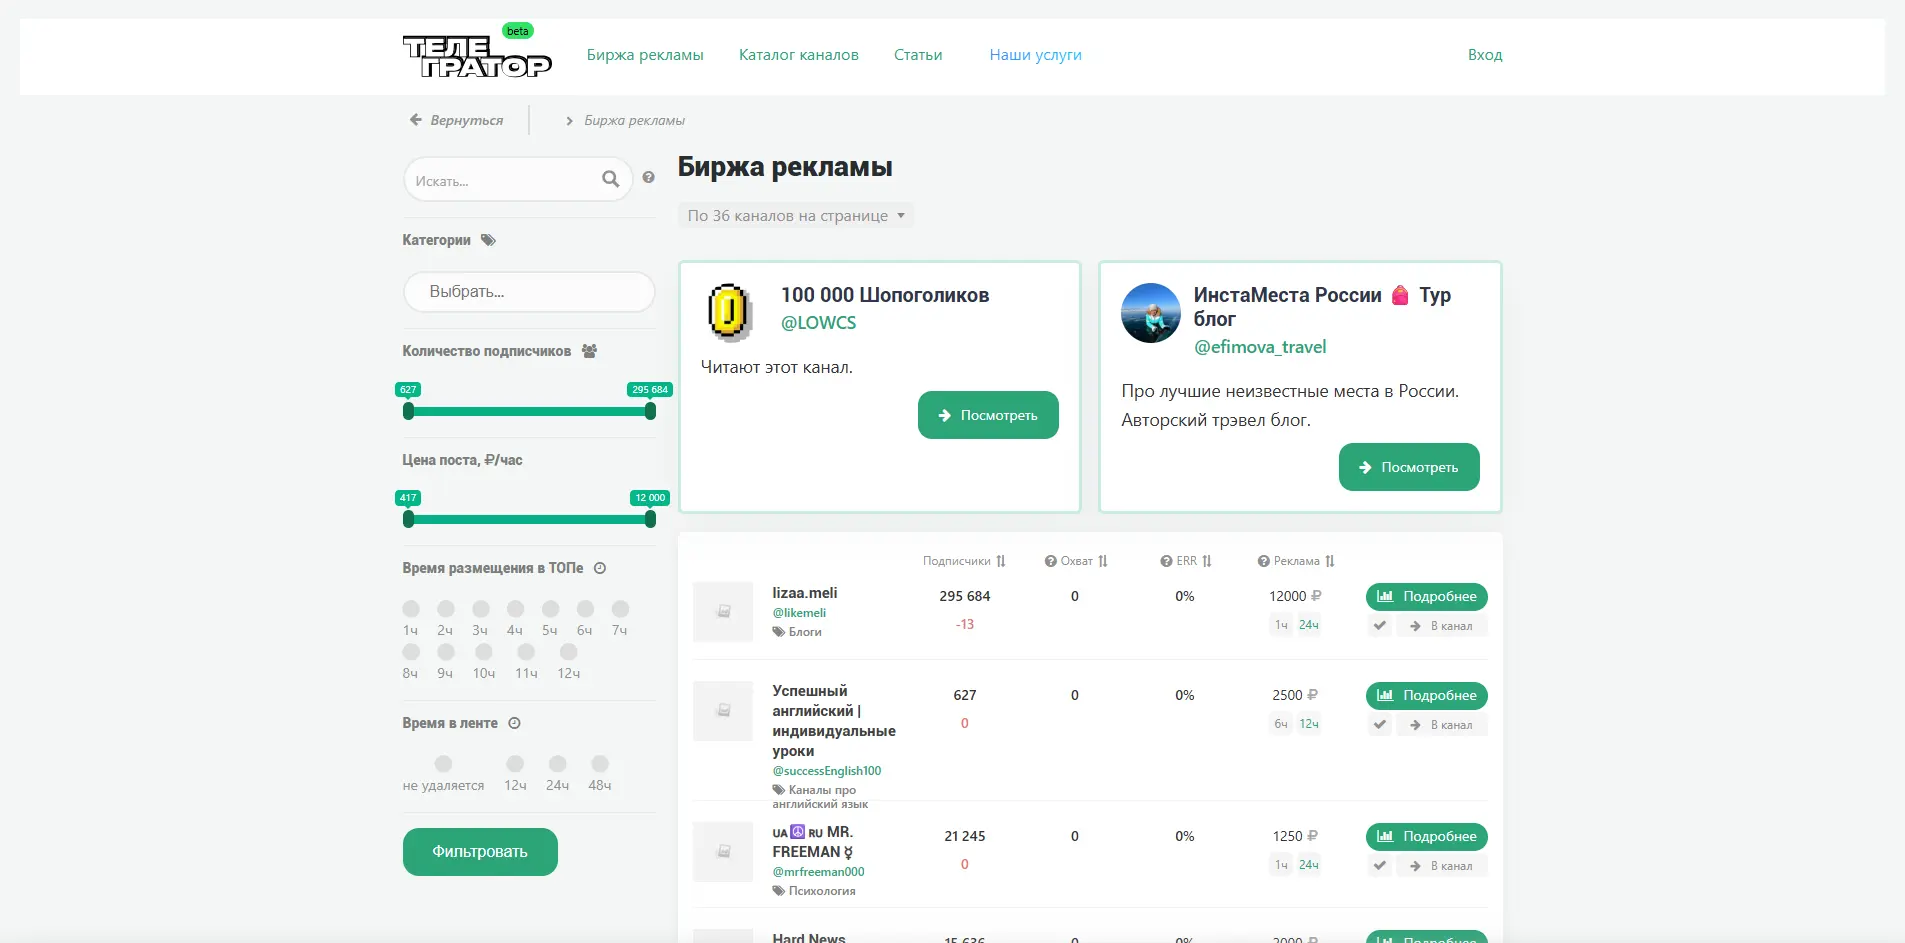The image size is (1905, 943).
Task: Go to the Статьи section
Action: [x=917, y=55]
